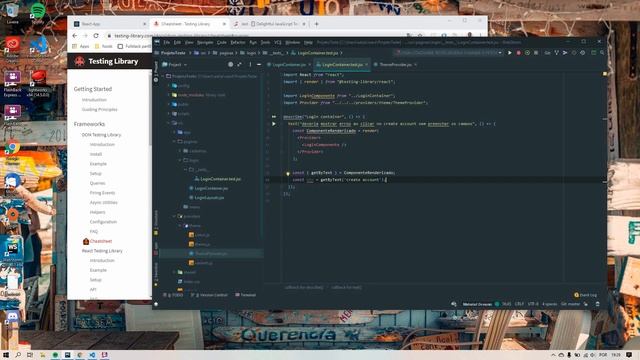Click the Testing Library octopus logo
The width and height of the screenshot is (640, 360).
(80, 61)
